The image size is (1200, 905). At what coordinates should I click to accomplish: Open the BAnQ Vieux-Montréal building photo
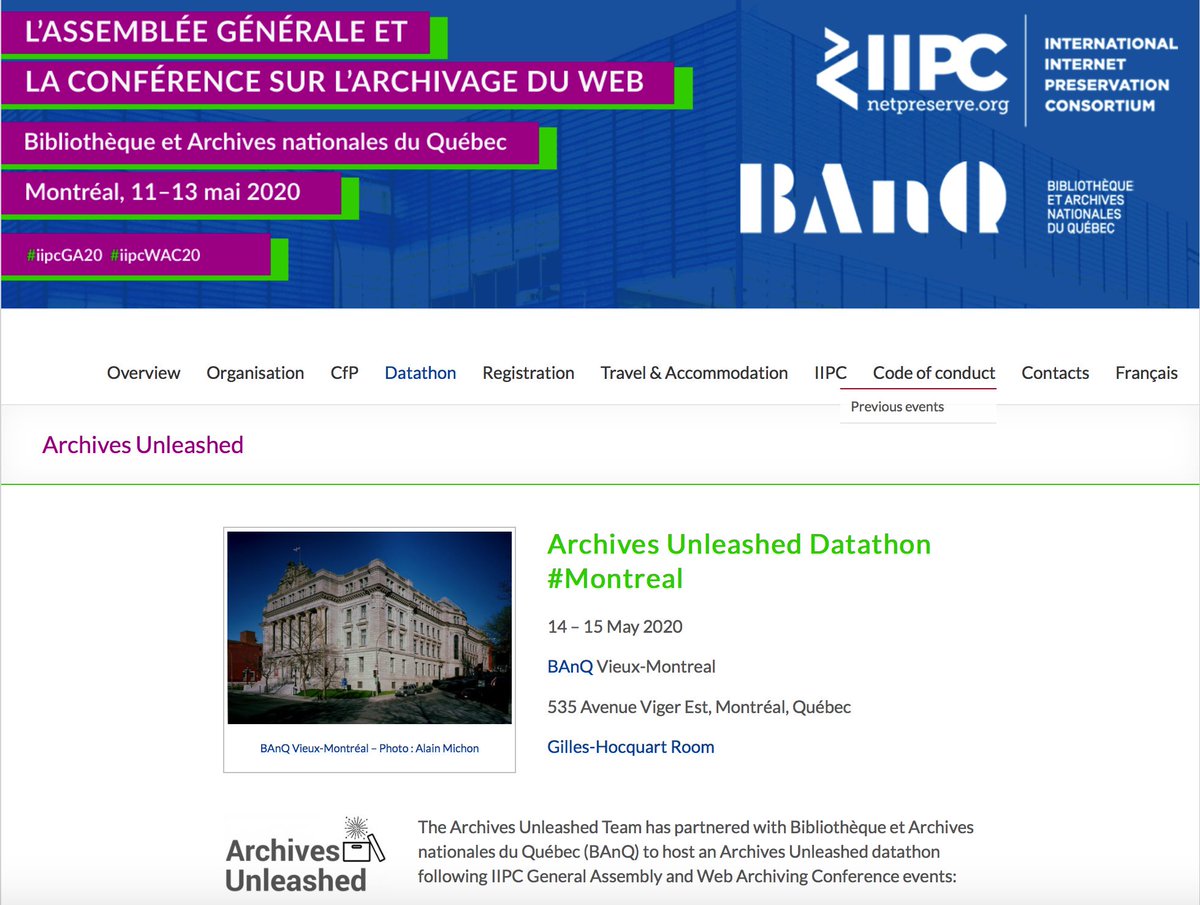click(x=370, y=628)
